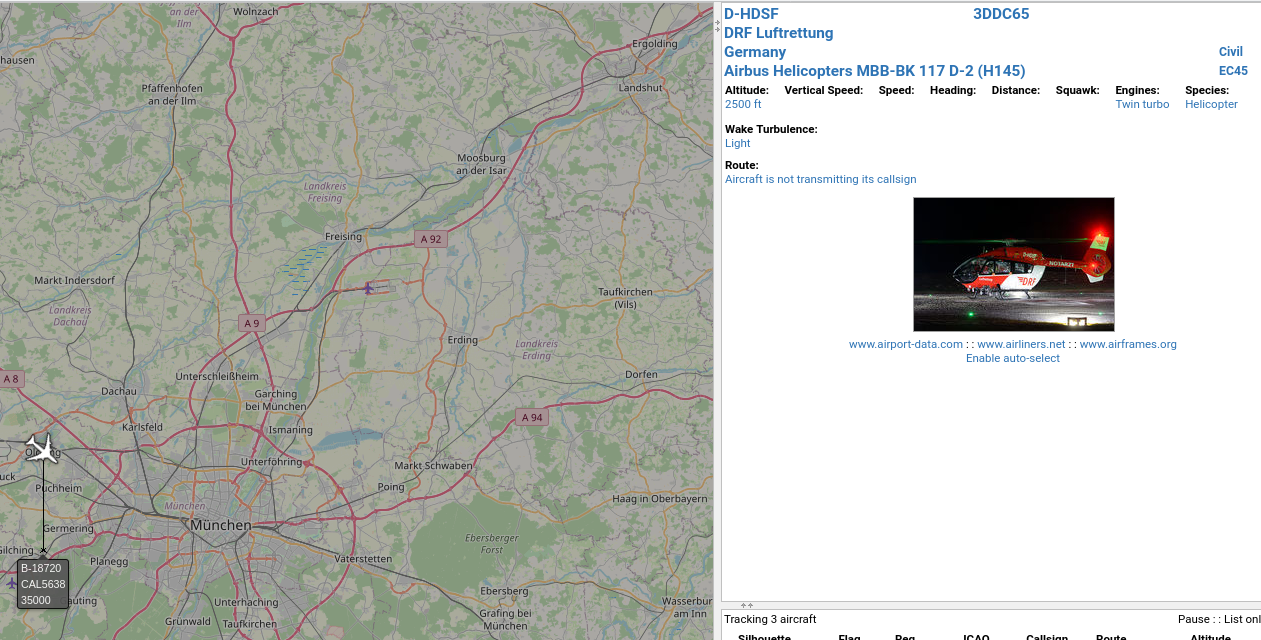Enable auto-select for tracked aircraft
1261x640 pixels.
[1012, 357]
